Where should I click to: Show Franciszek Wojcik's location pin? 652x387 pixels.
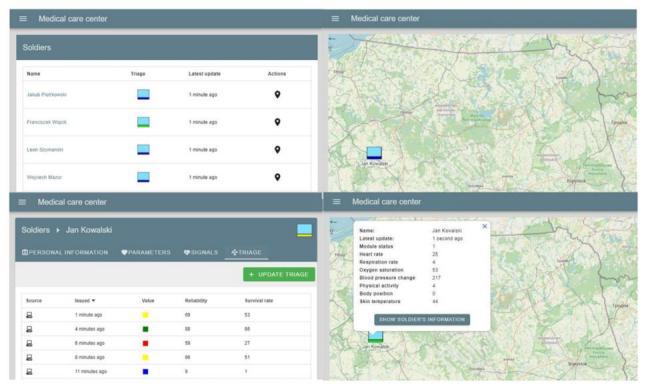tap(277, 122)
